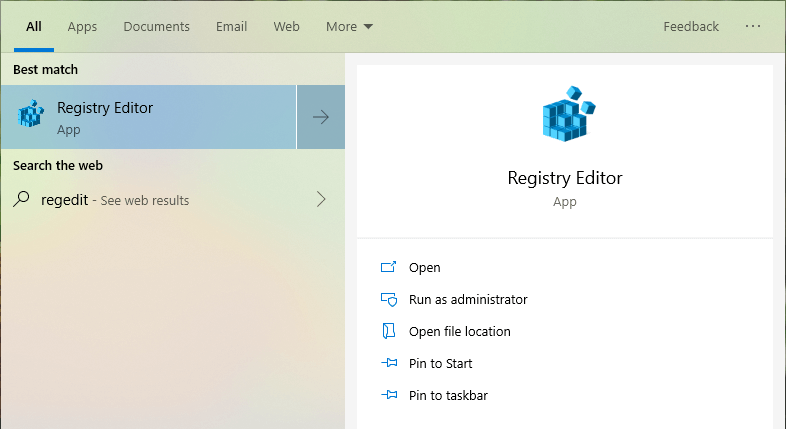
Task: Click the large Registry Editor icon in preview pane
Action: pos(568,114)
